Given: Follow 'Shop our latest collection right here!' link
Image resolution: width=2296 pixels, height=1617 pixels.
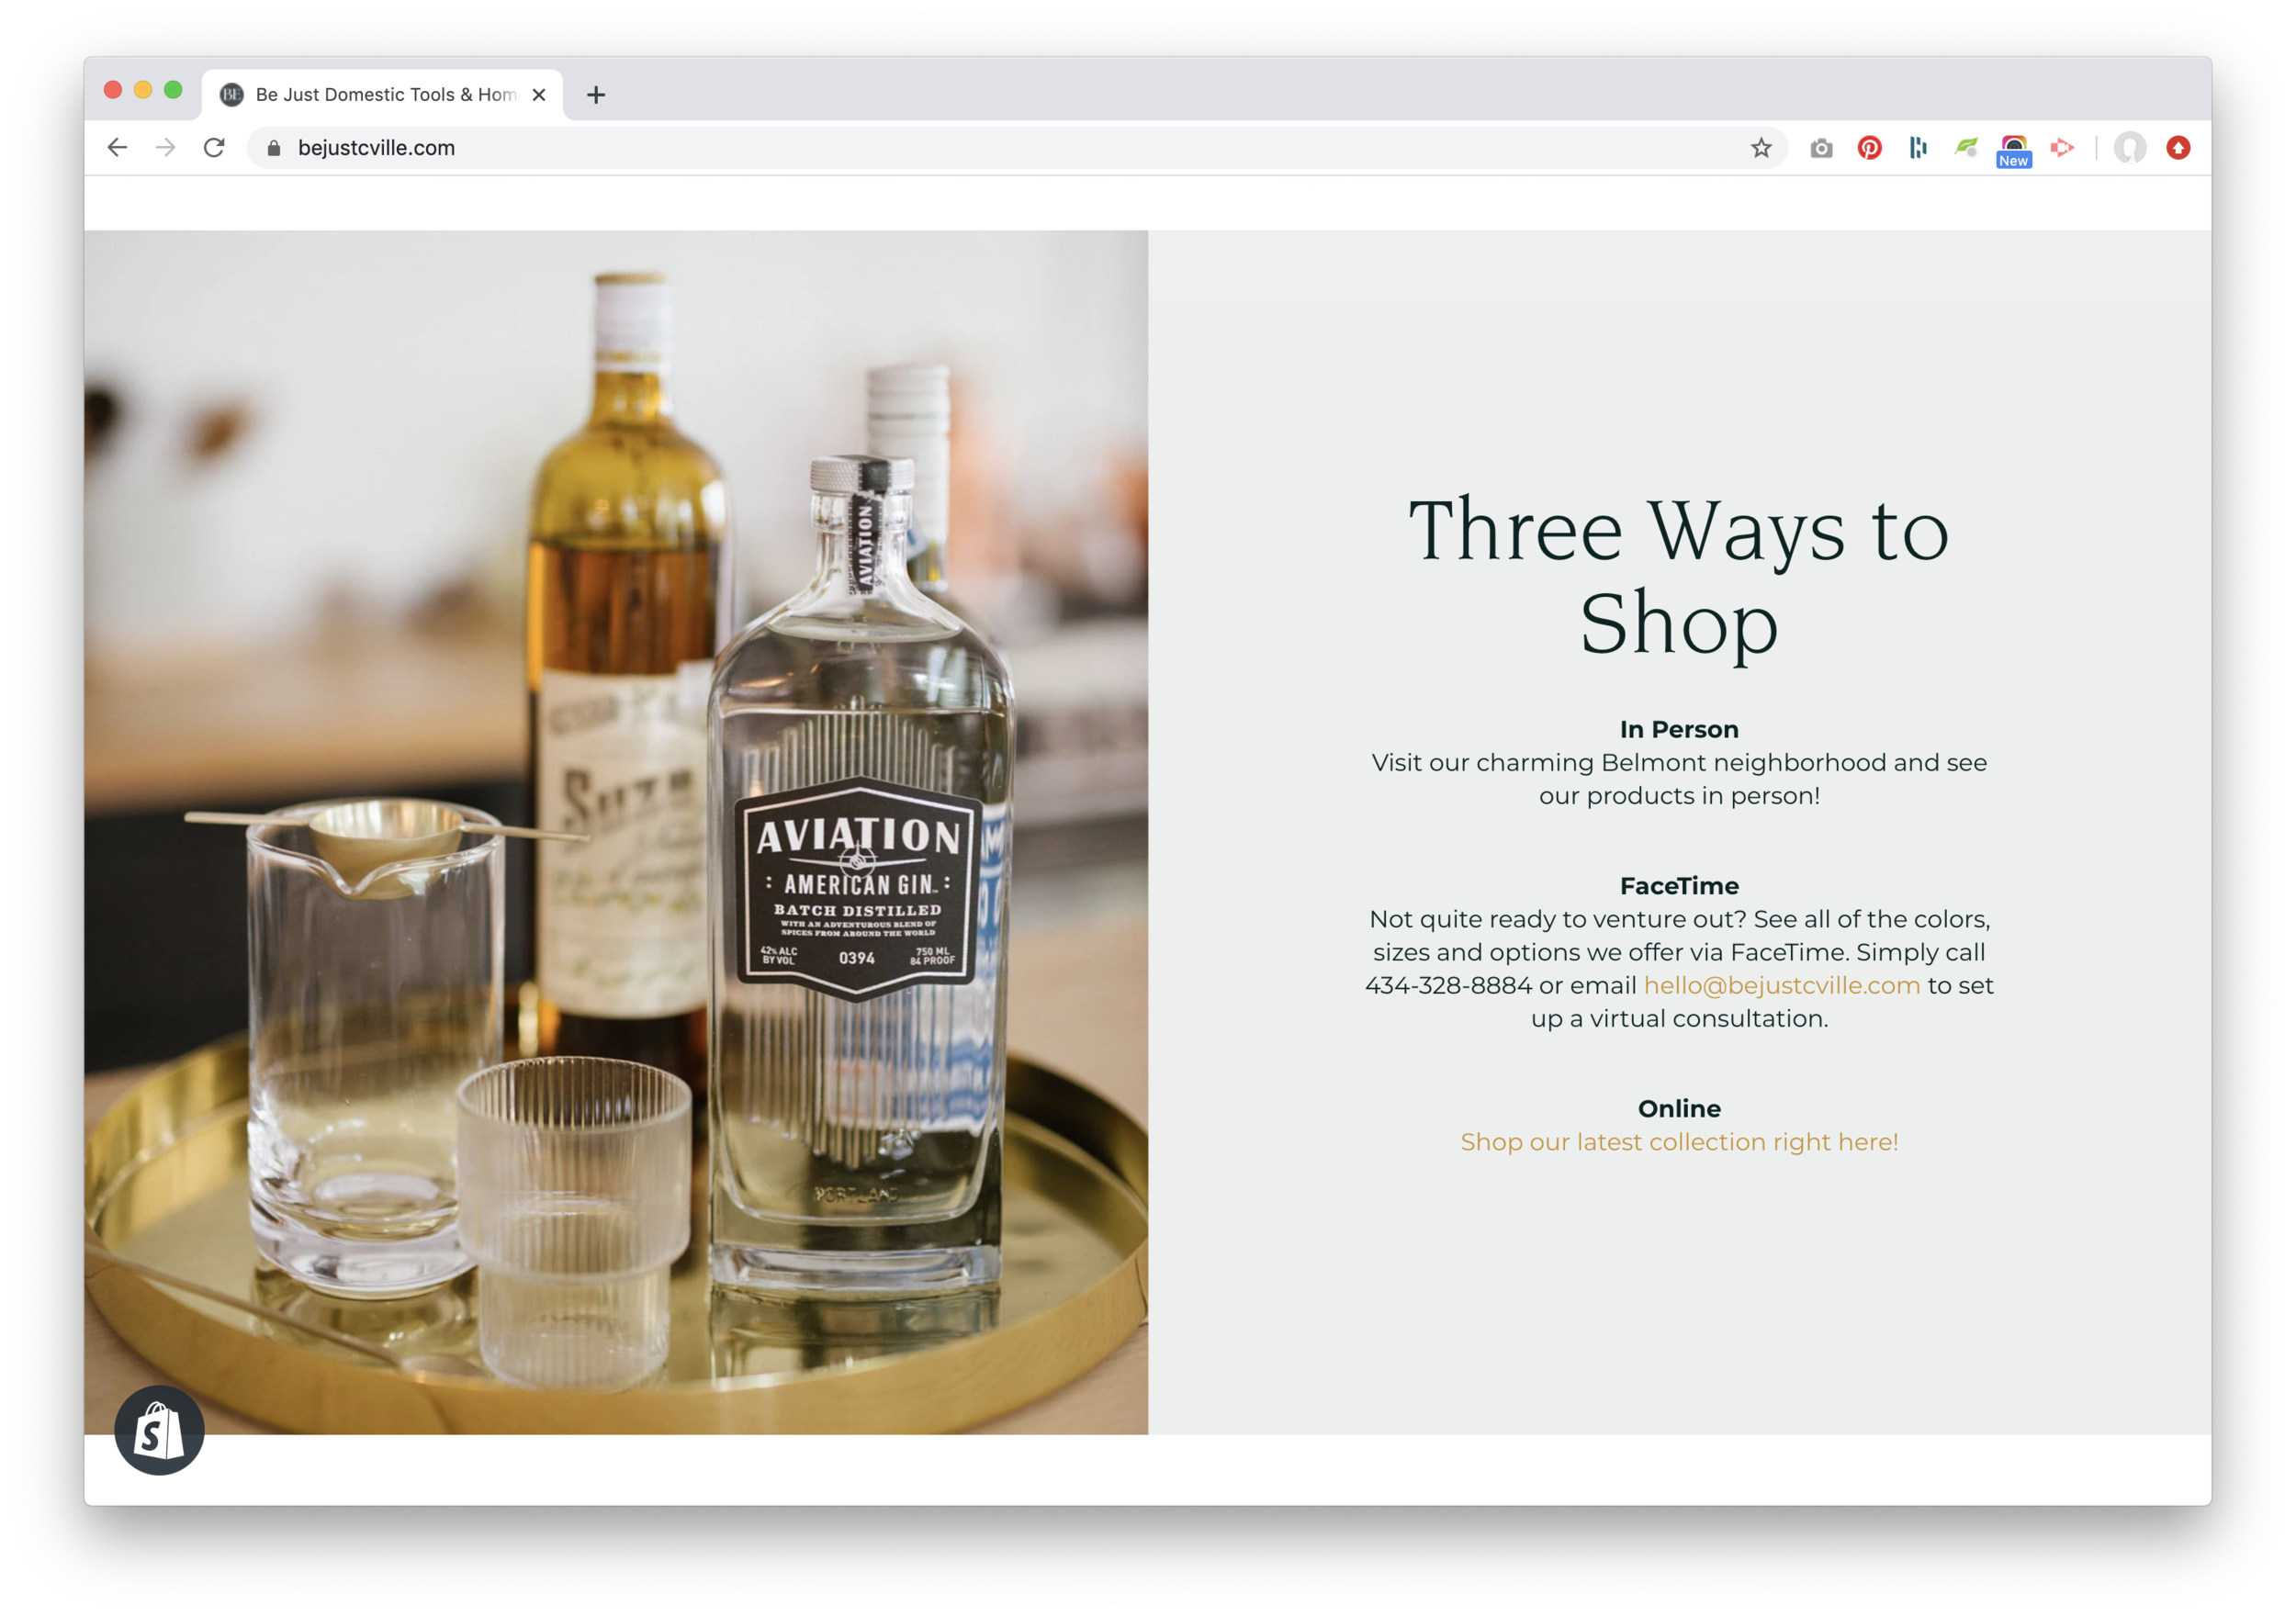Looking at the screenshot, I should tap(1679, 1142).
